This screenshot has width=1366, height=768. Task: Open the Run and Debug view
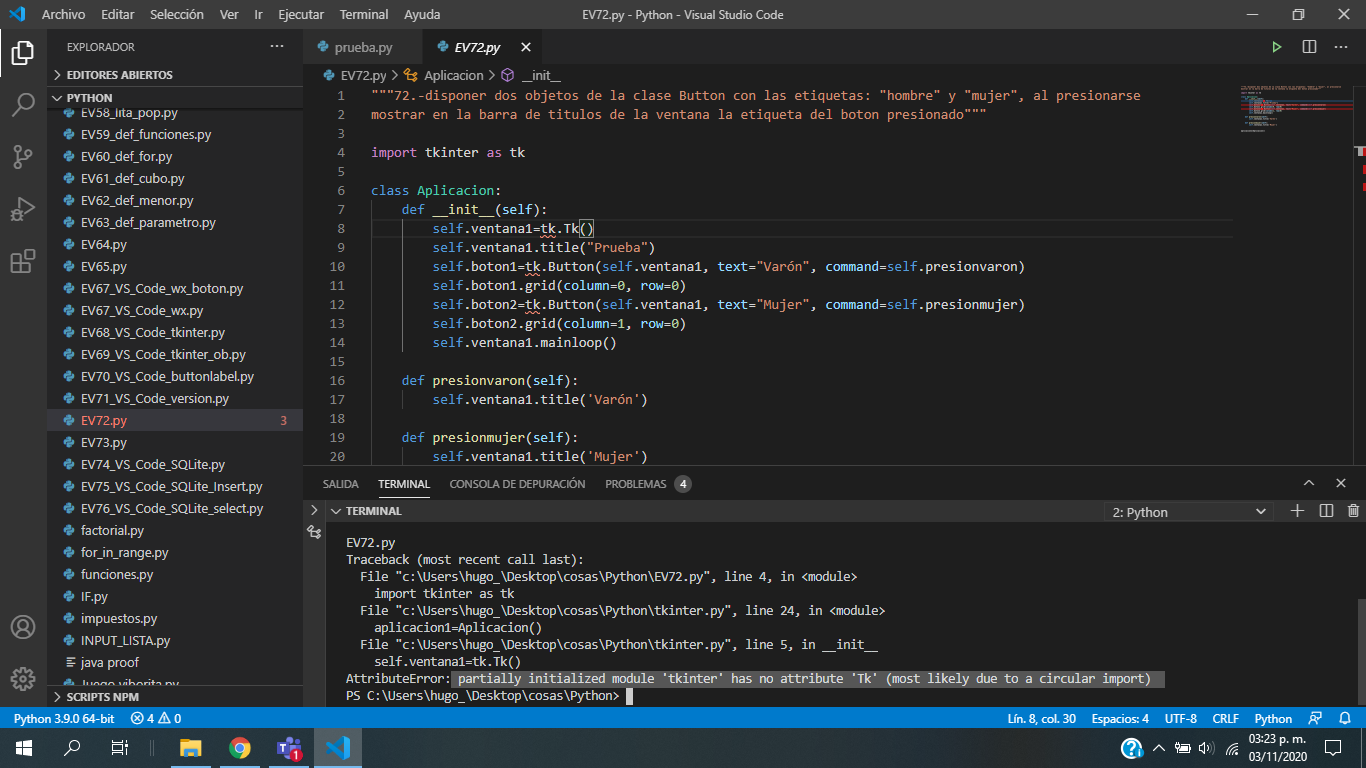tap(23, 209)
